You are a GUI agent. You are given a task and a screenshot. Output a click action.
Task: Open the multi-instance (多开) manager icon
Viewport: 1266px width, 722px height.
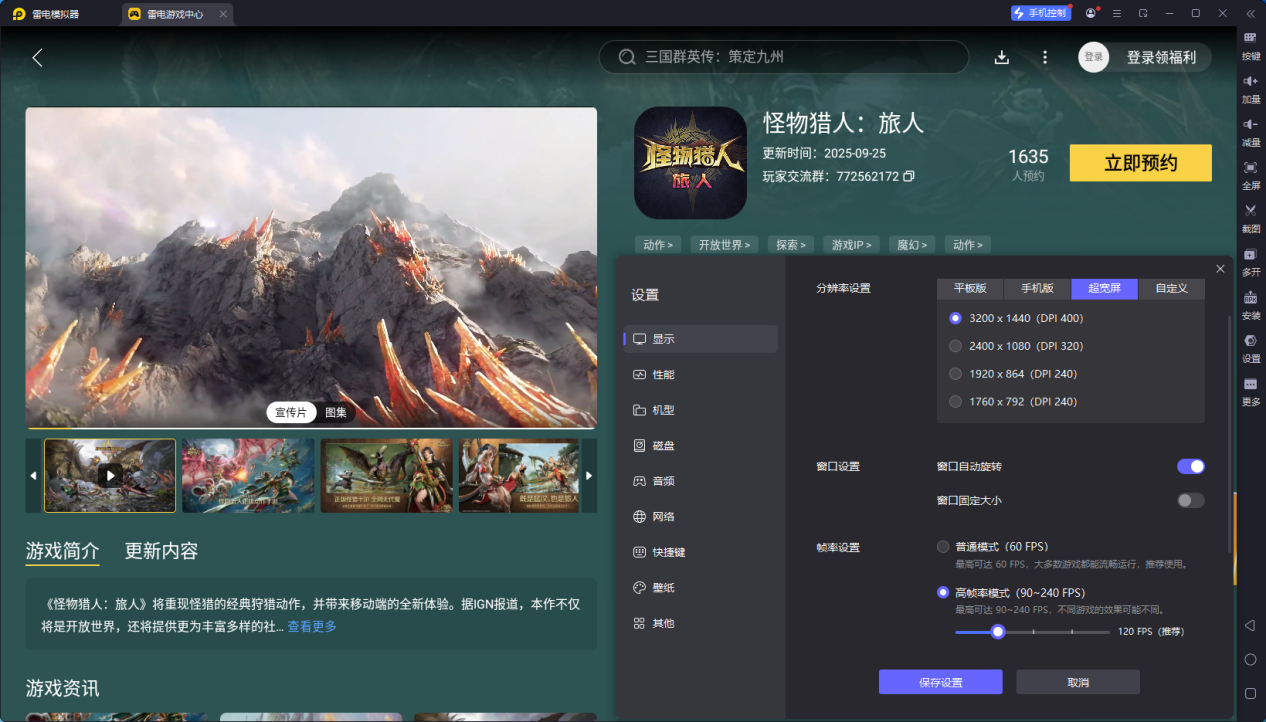1250,255
